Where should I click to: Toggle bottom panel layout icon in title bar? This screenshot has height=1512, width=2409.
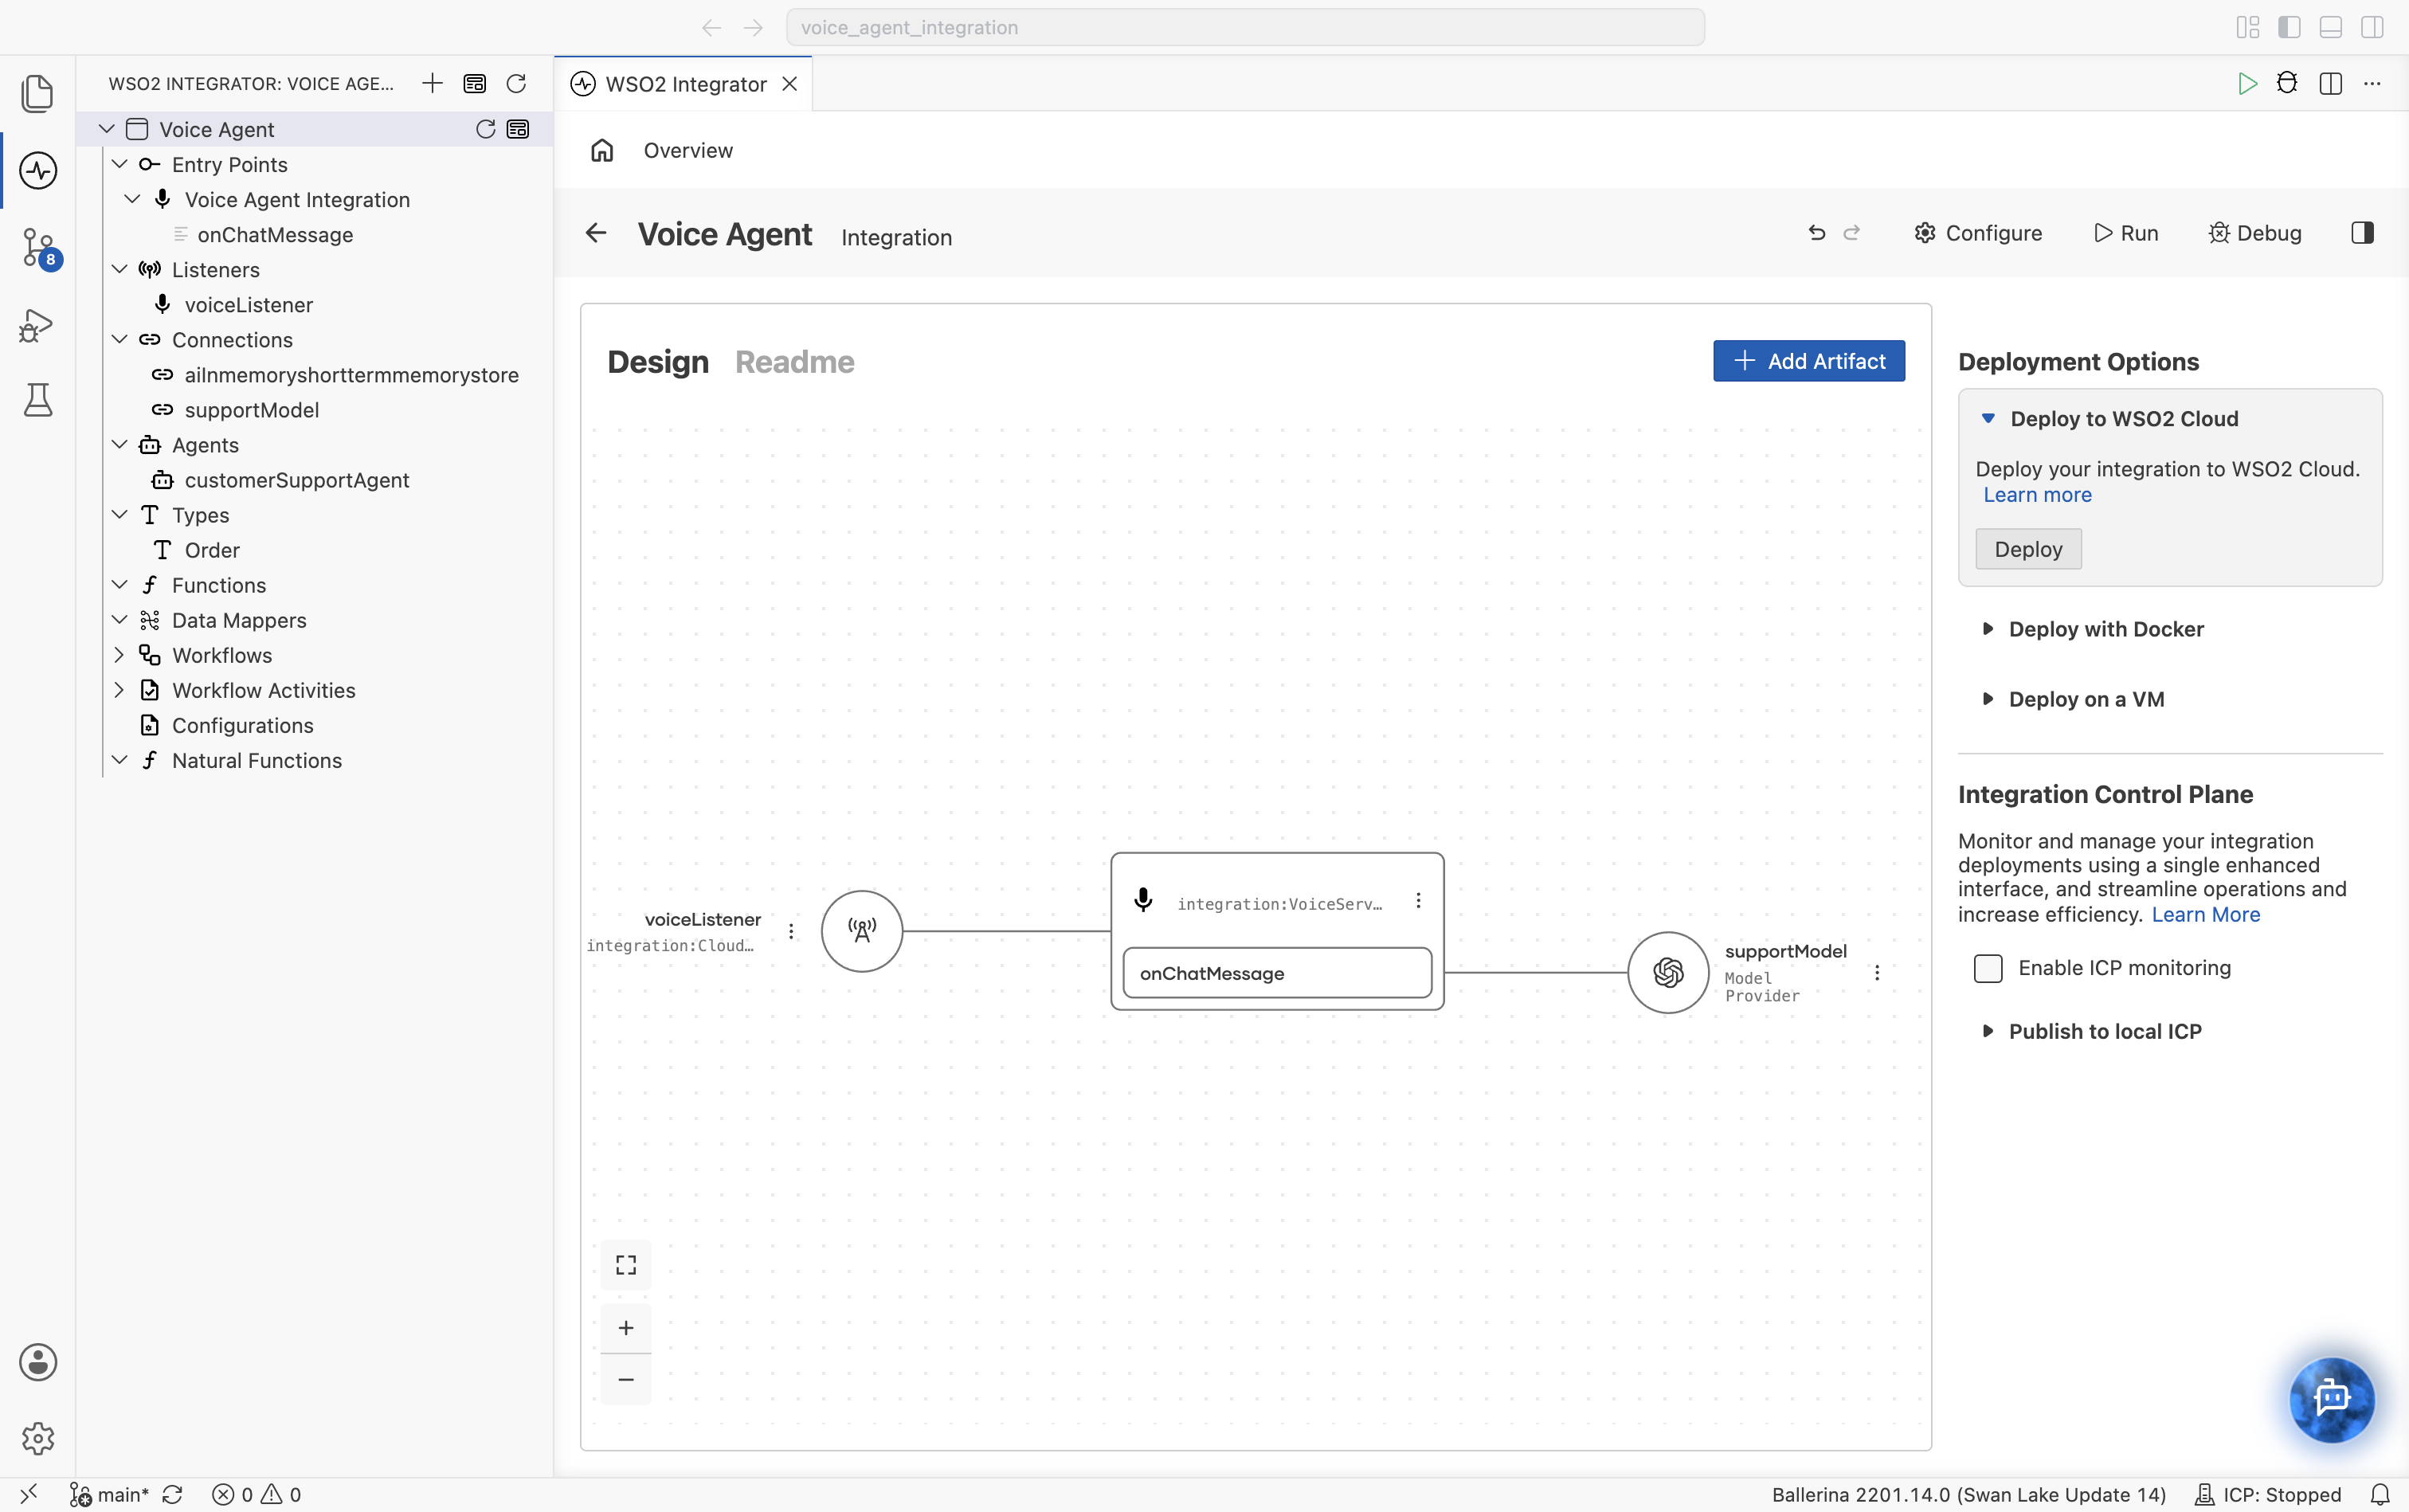tap(2330, 27)
